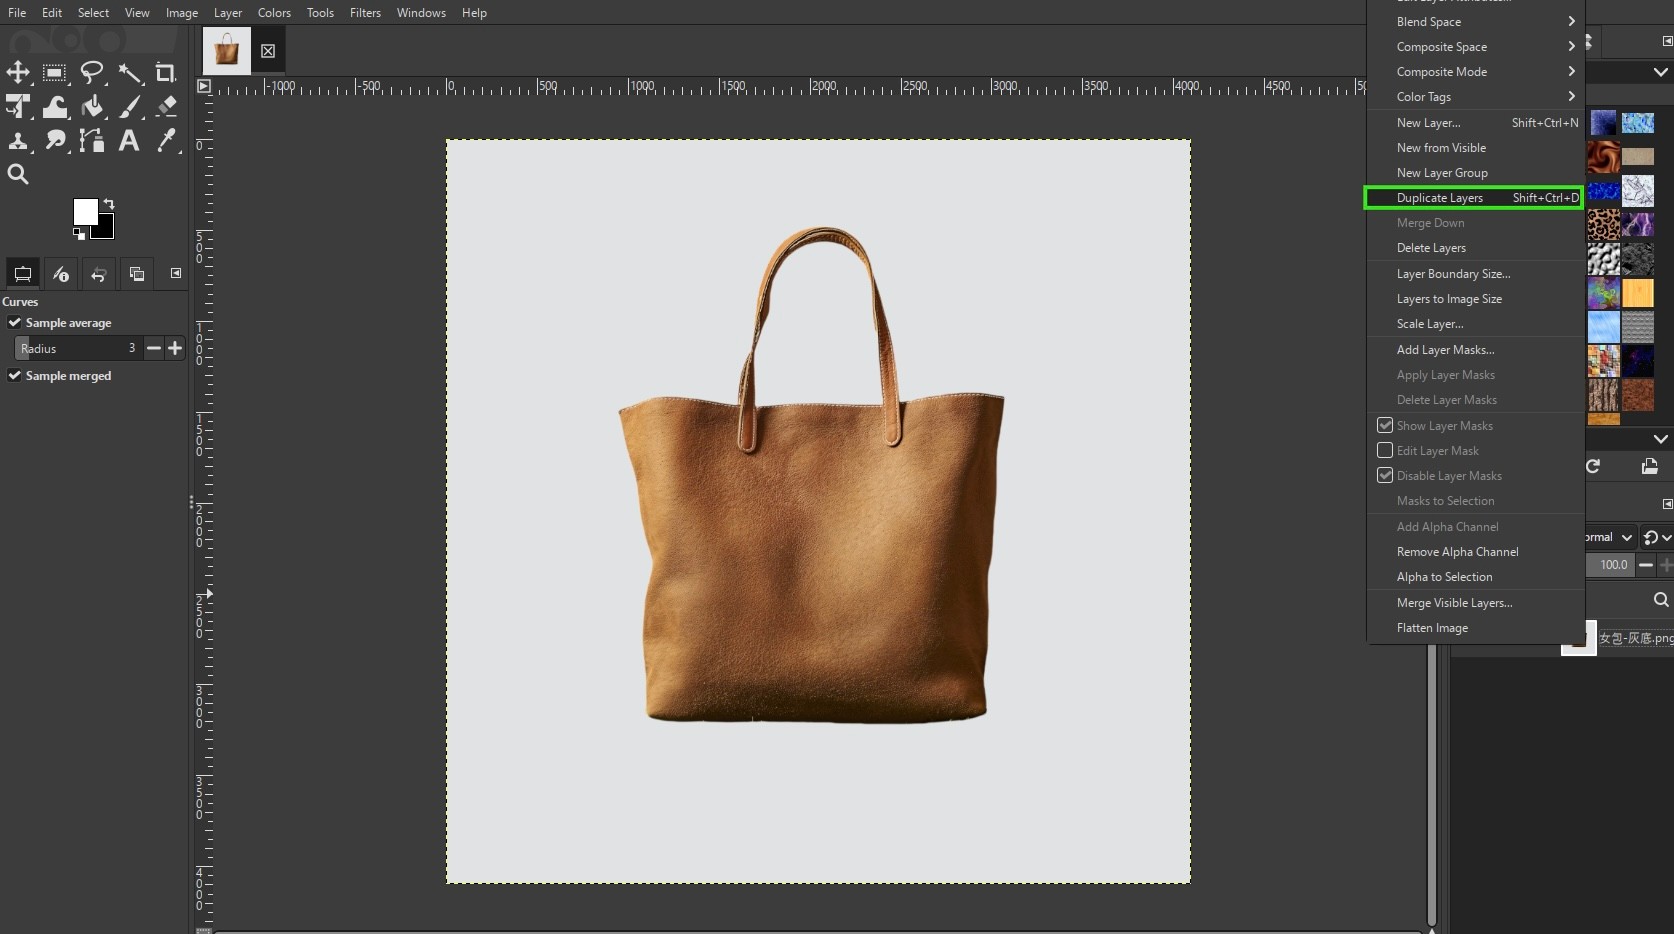Image resolution: width=1674 pixels, height=934 pixels.
Task: Select the Smudge tool
Action: coord(55,140)
